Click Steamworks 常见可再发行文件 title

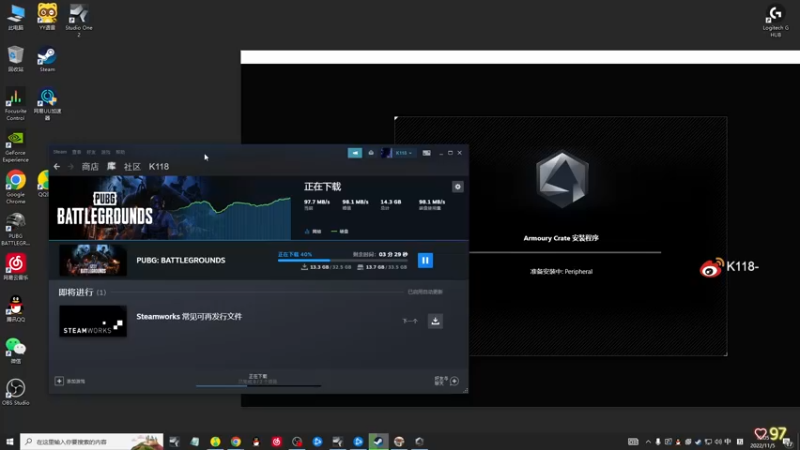pyautogui.click(x=189, y=316)
